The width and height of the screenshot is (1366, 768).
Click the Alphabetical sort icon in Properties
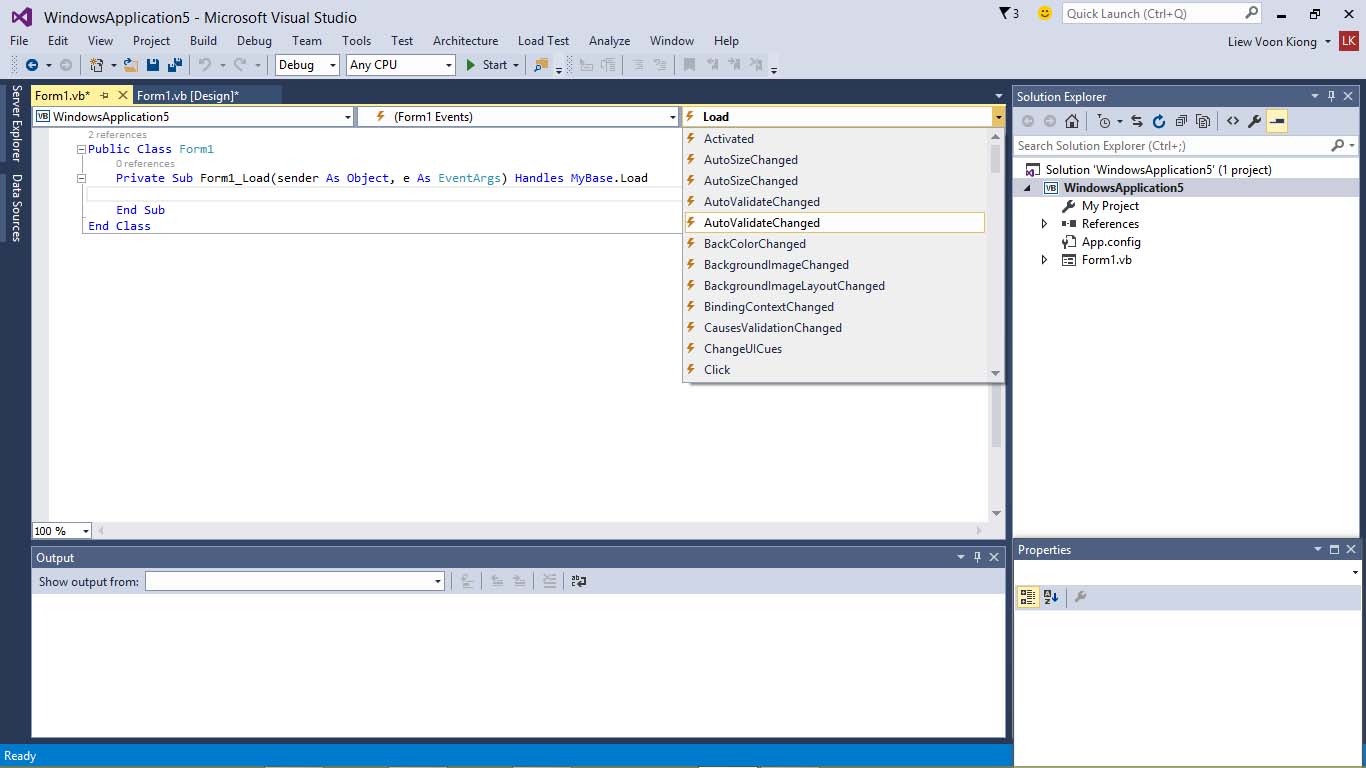pyautogui.click(x=1051, y=597)
